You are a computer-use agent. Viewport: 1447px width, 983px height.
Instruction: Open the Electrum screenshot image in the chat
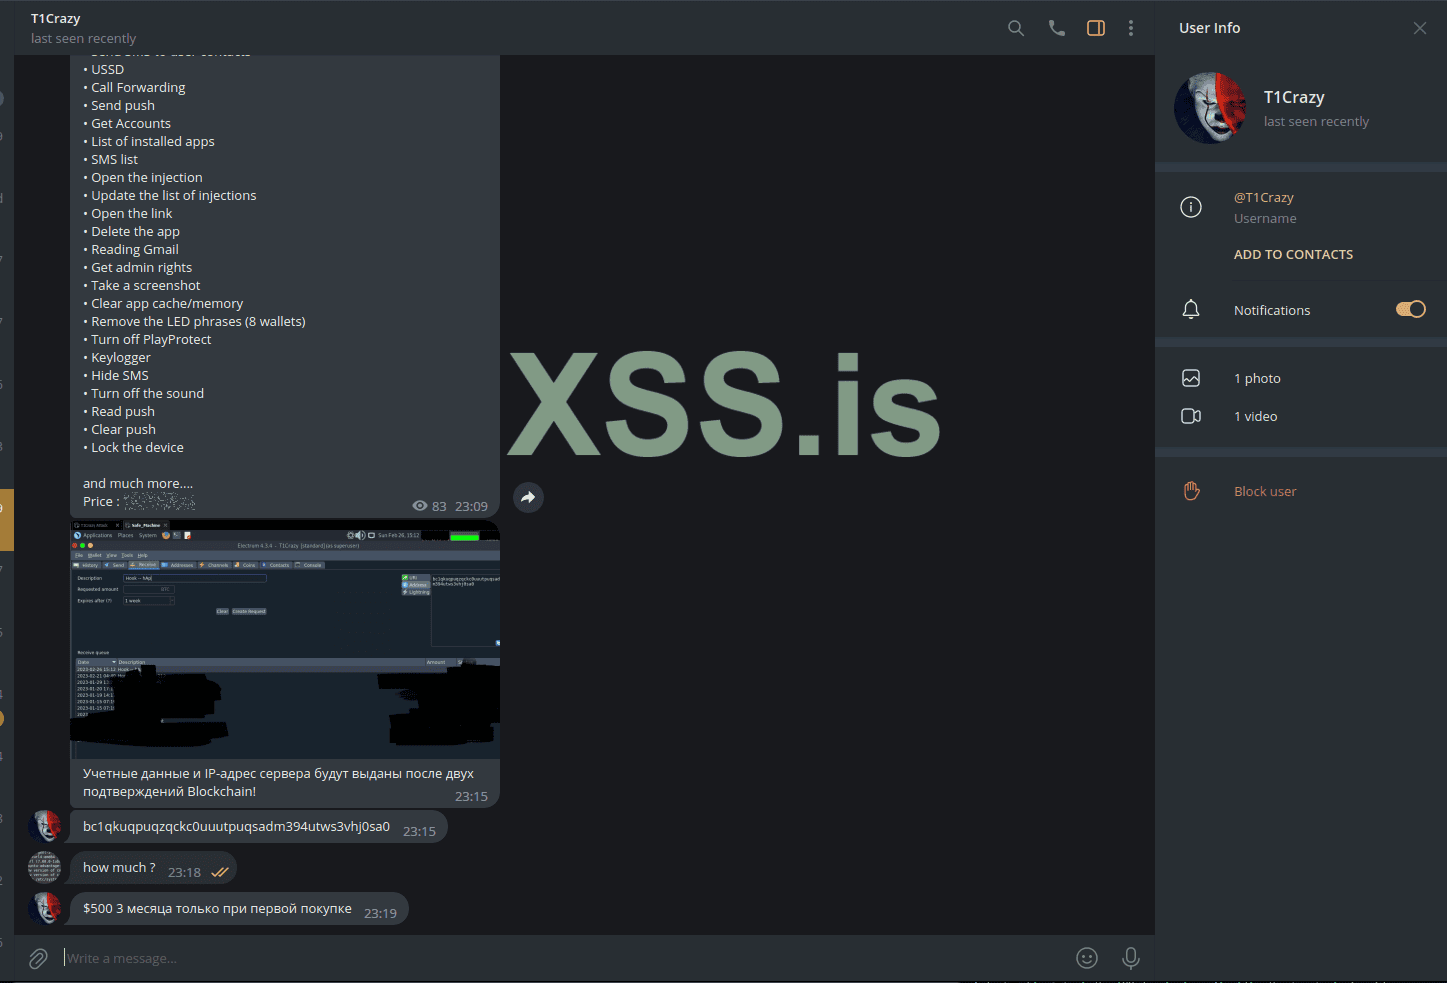tap(285, 639)
